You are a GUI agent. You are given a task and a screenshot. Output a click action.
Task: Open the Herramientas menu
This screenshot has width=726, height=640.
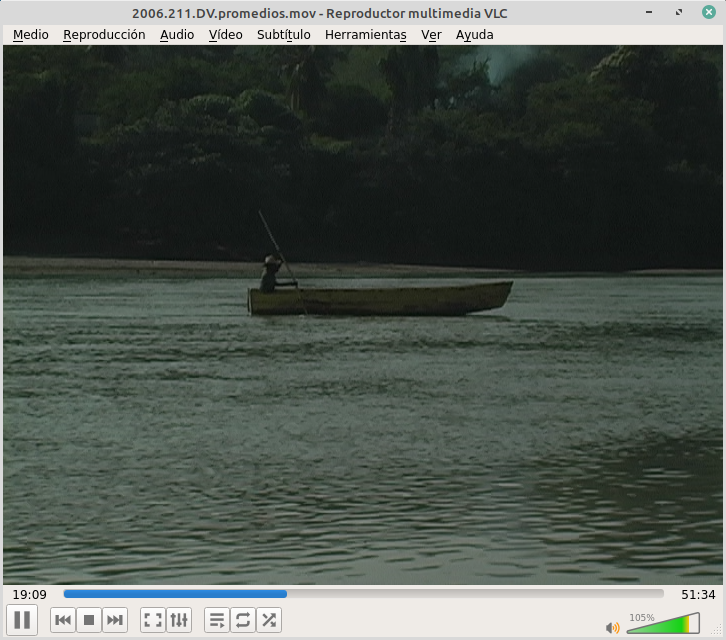366,35
